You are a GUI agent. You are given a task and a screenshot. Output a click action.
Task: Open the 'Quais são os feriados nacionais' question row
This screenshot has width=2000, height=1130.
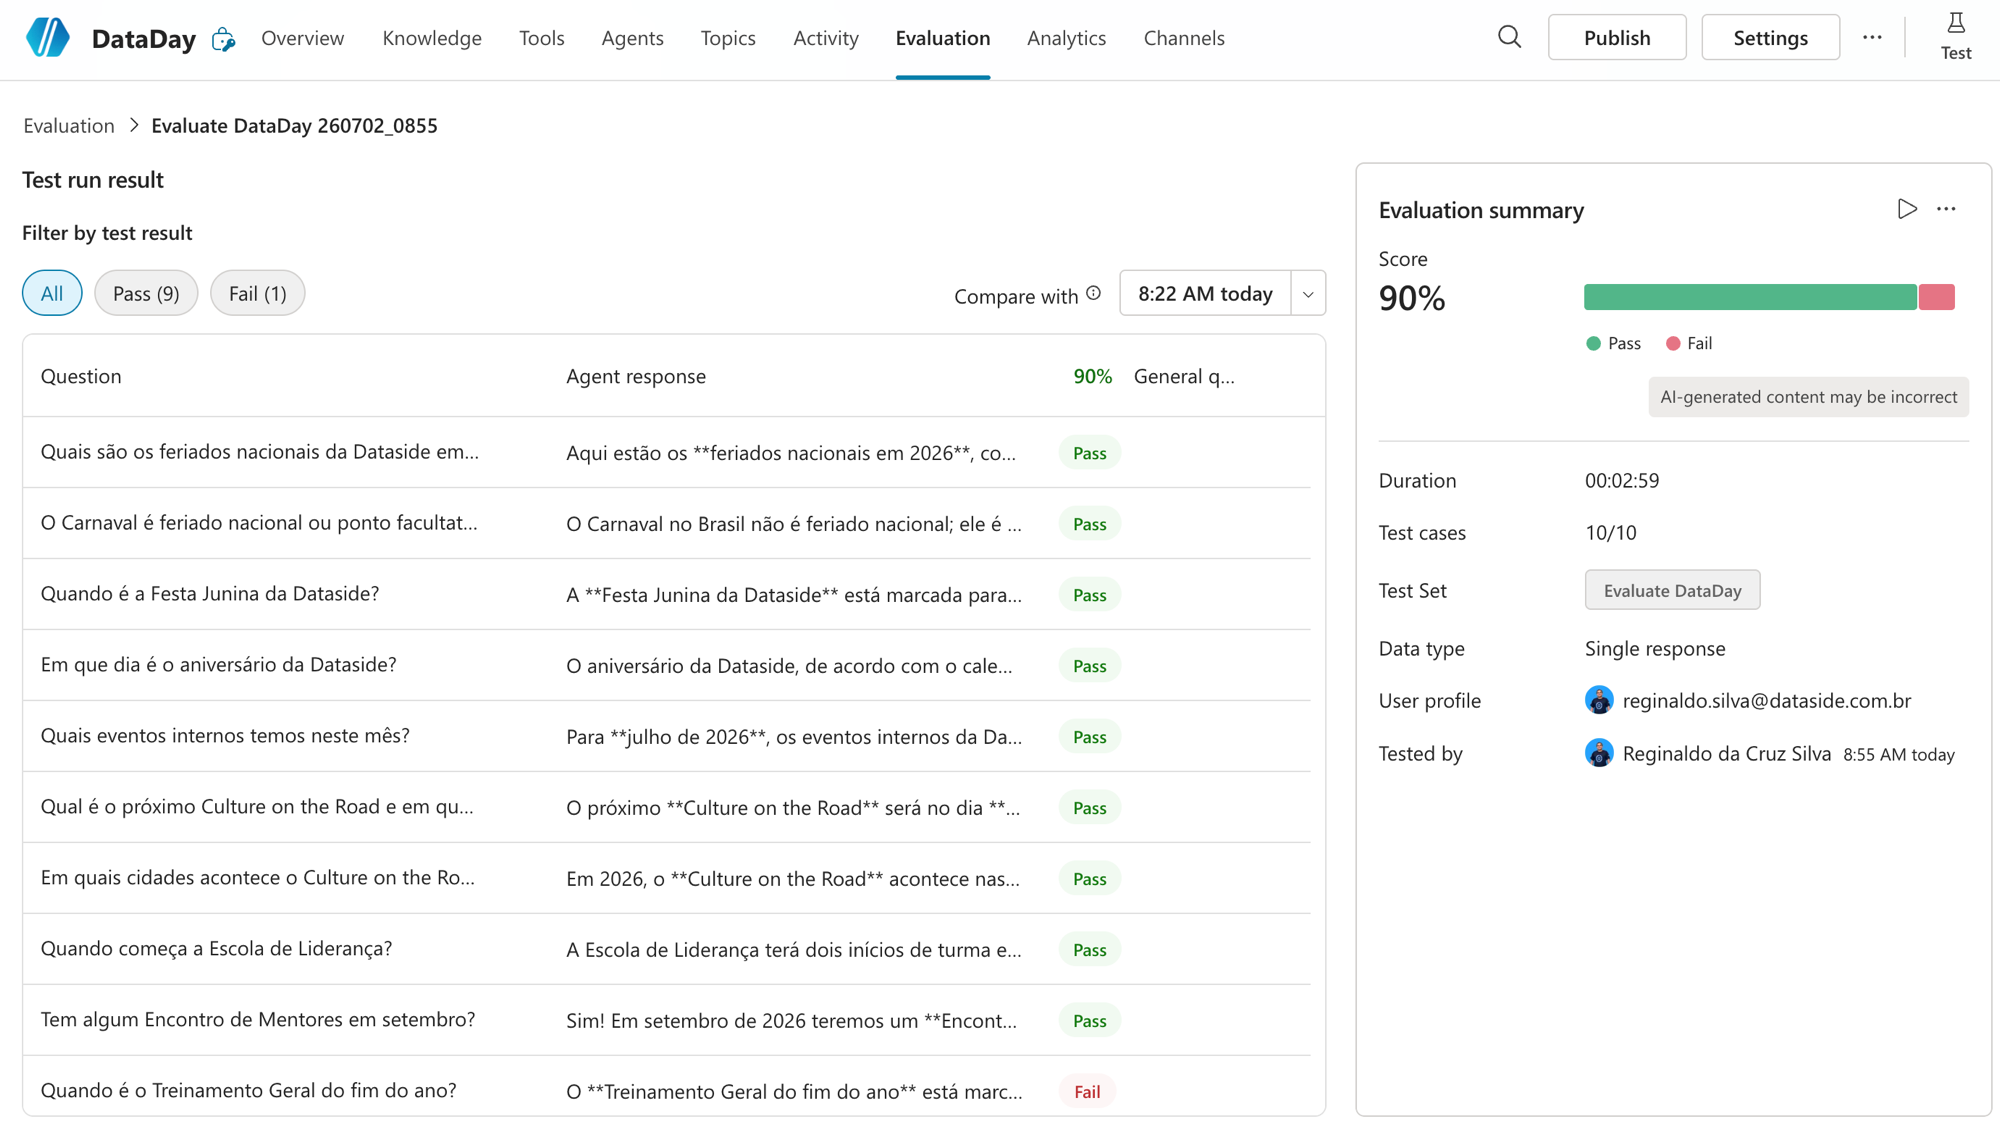tap(667, 452)
